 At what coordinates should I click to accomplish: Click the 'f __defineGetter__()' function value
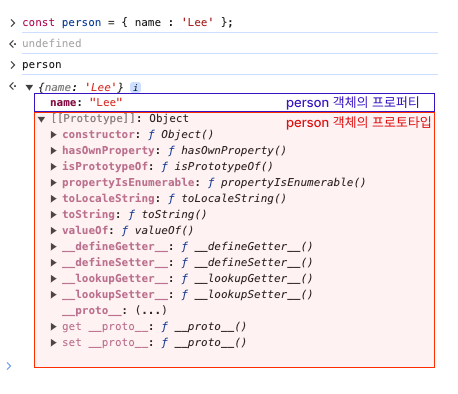247,246
